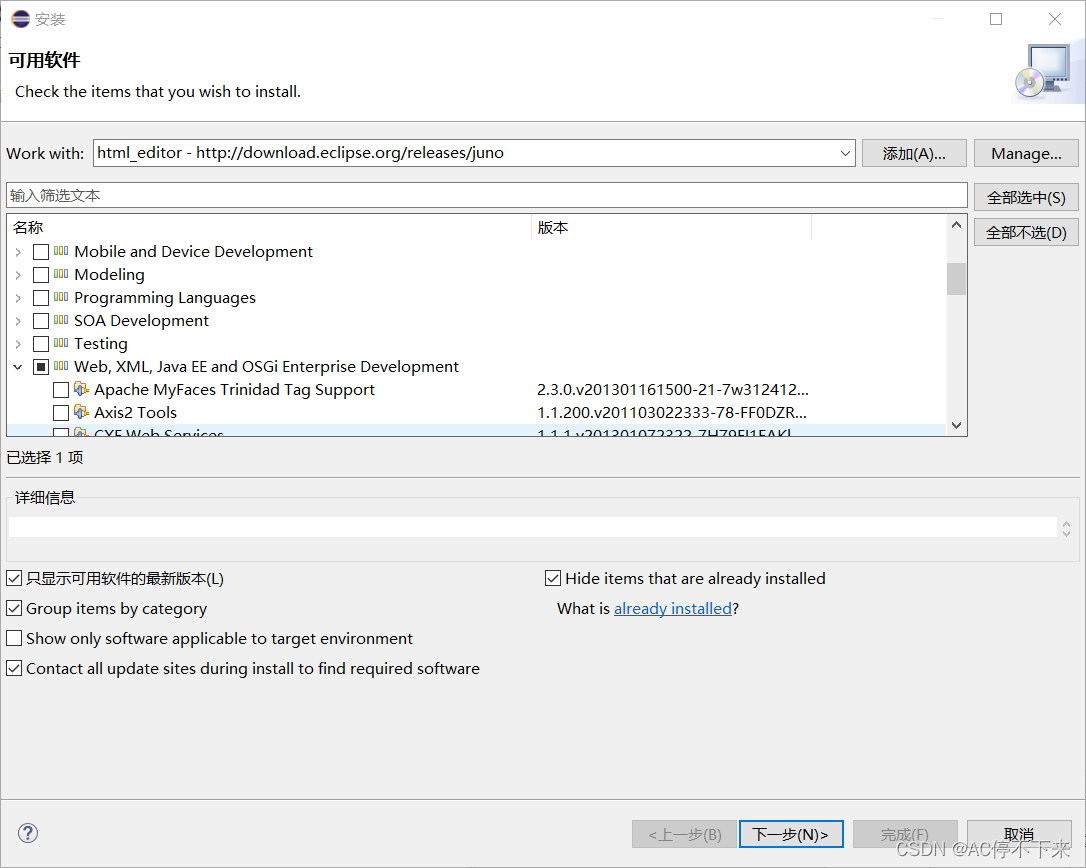1086x868 pixels.
Task: Open the already installed link
Action: click(673, 608)
